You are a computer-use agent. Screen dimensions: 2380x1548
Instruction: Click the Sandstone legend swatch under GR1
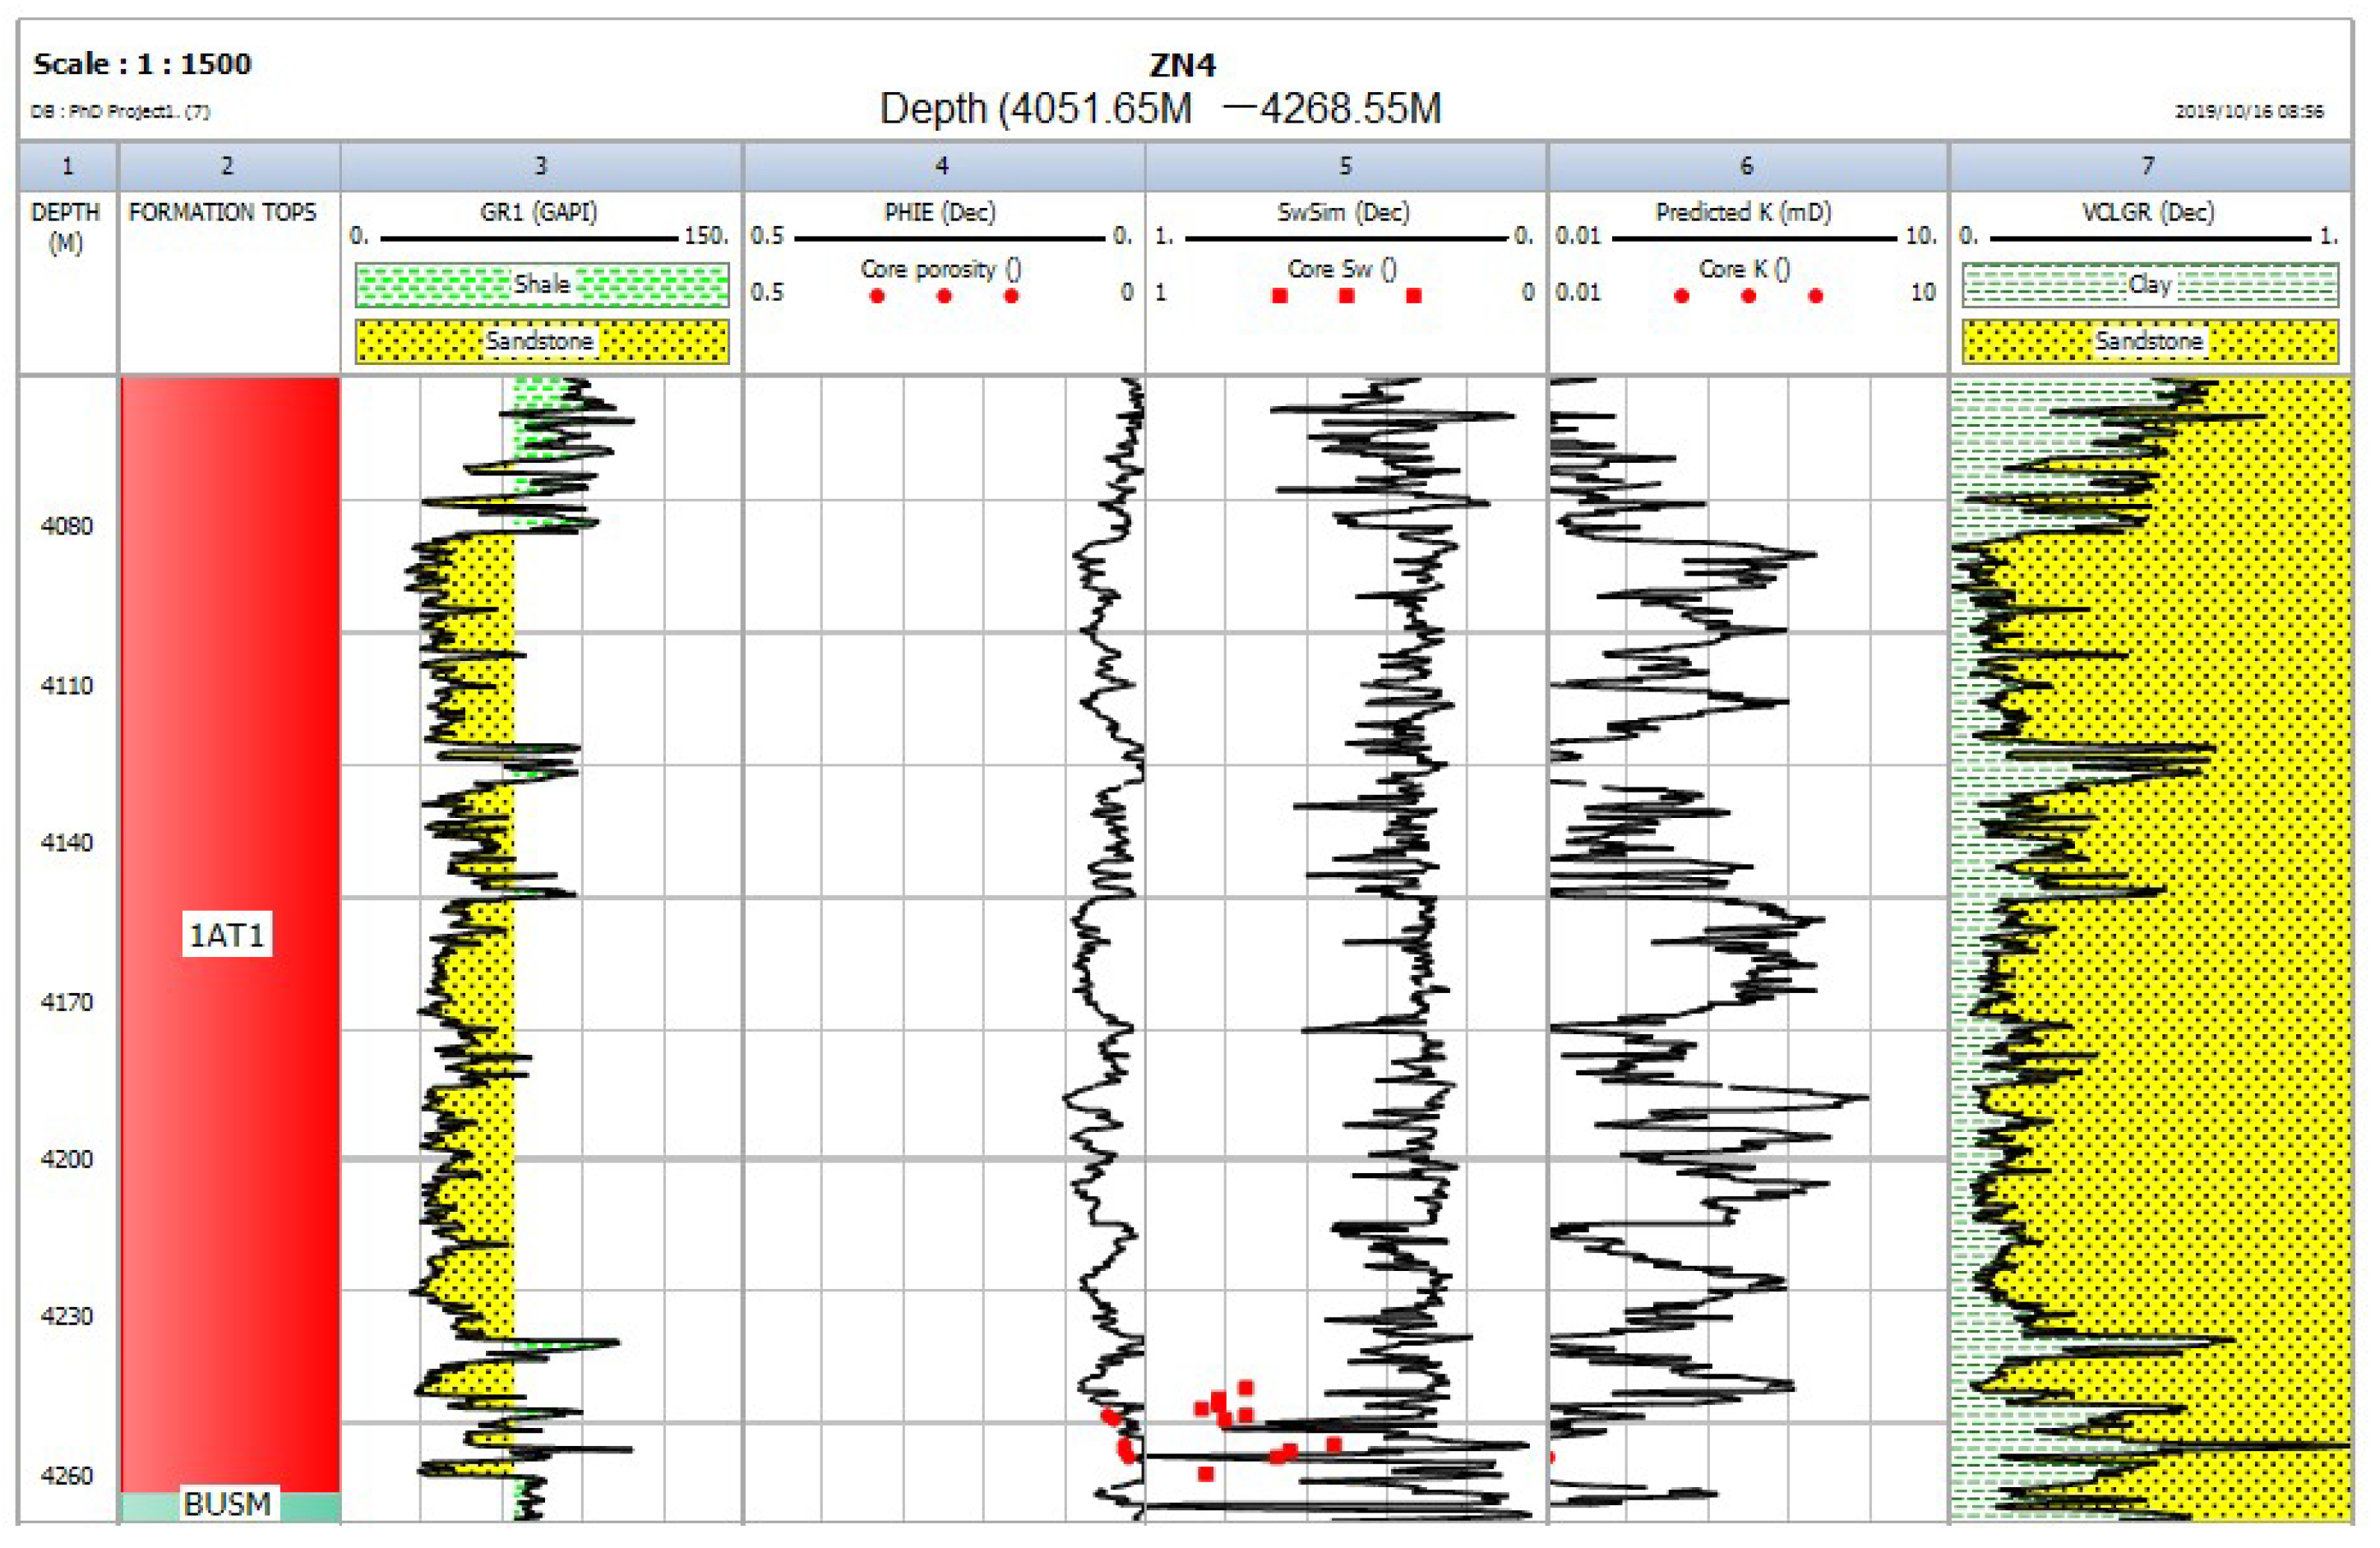tap(541, 341)
